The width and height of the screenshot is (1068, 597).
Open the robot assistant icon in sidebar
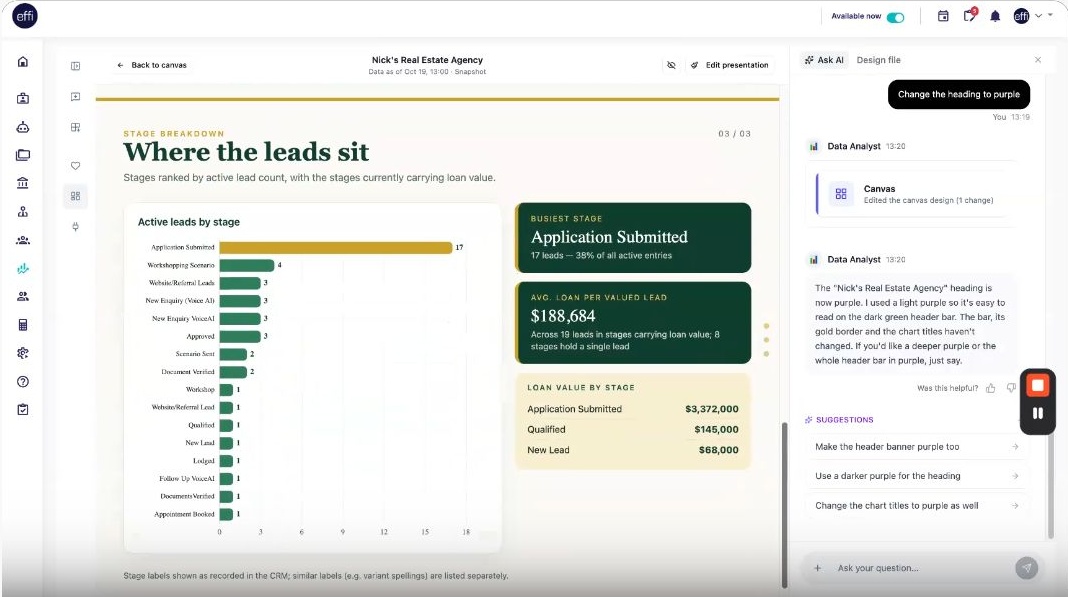click(22, 127)
